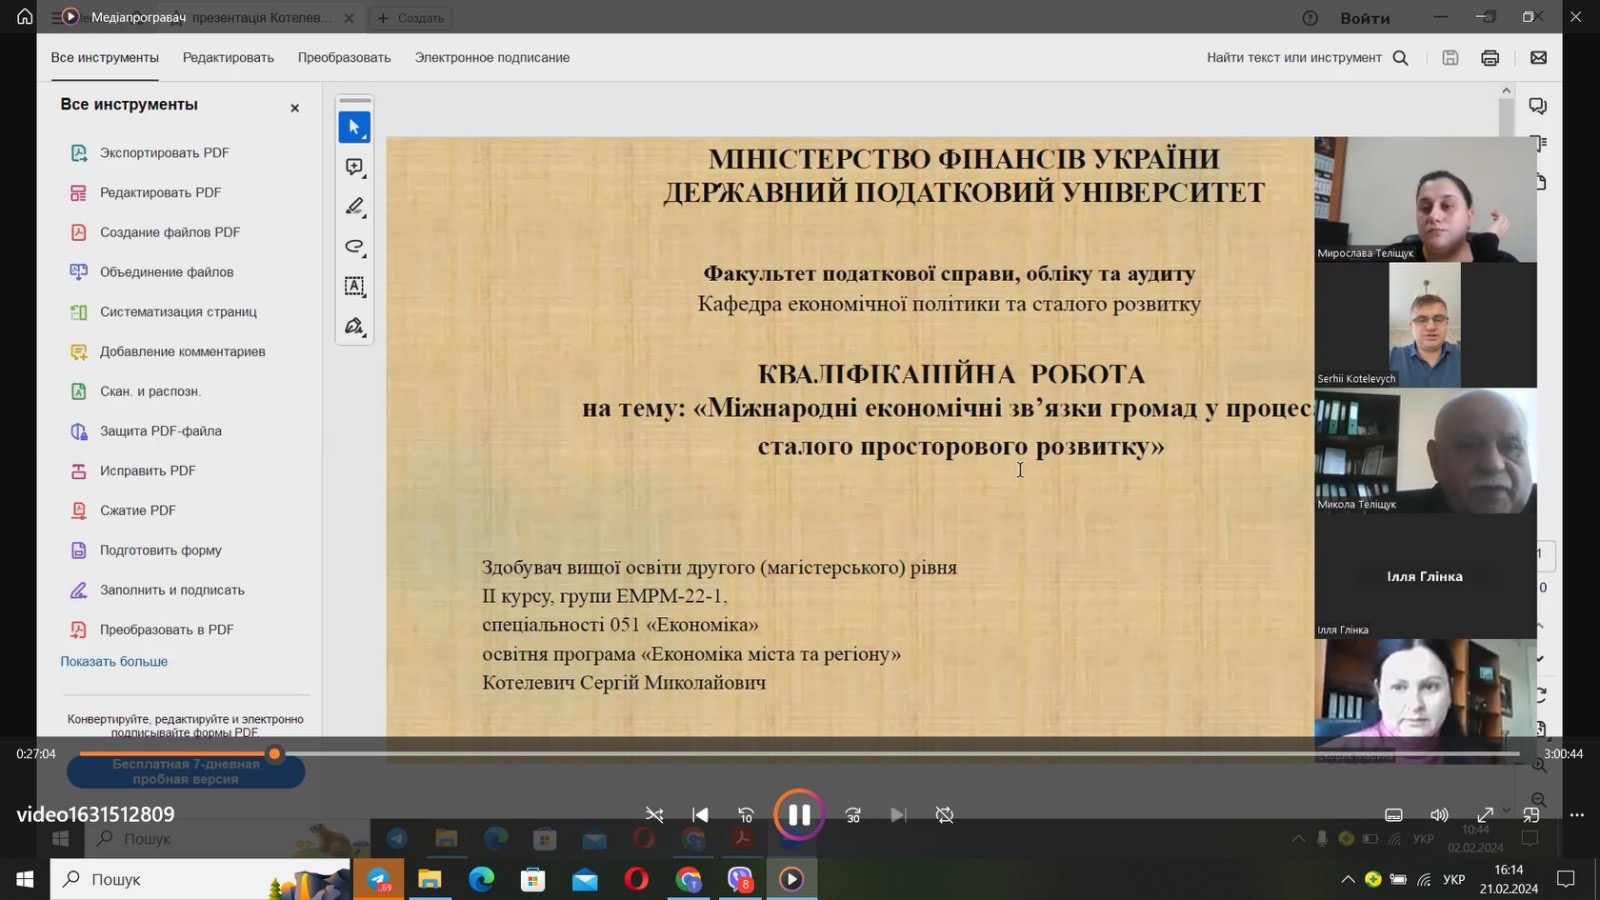Image resolution: width=1600 pixels, height=900 pixels.
Task: Click the Acrobat save disk icon
Action: coord(1450,58)
